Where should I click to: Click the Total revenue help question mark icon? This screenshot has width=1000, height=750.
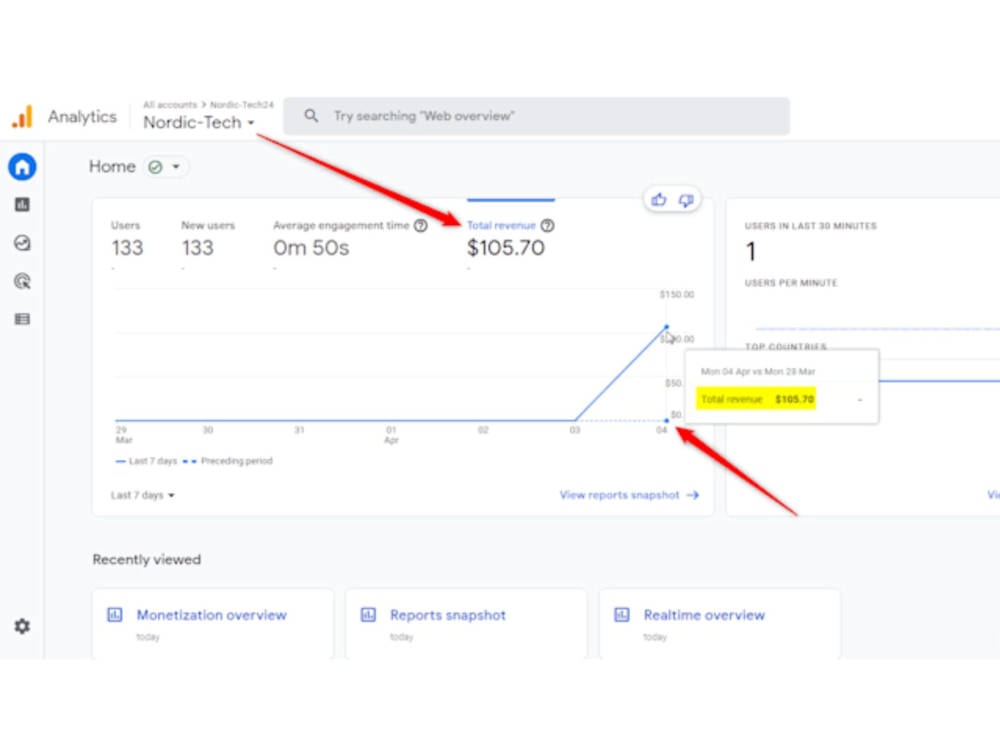click(547, 225)
